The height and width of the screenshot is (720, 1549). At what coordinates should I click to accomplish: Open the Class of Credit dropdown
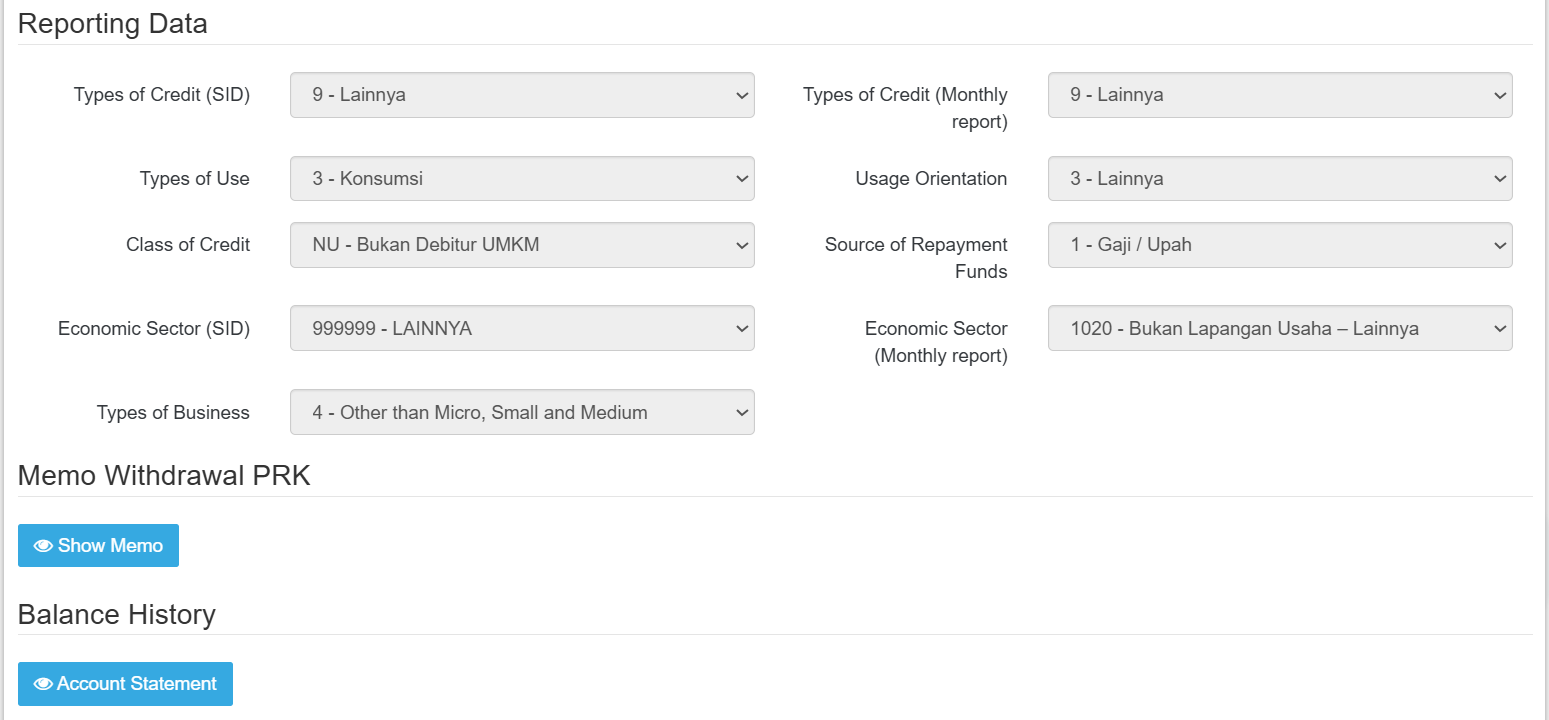pyautogui.click(x=522, y=245)
